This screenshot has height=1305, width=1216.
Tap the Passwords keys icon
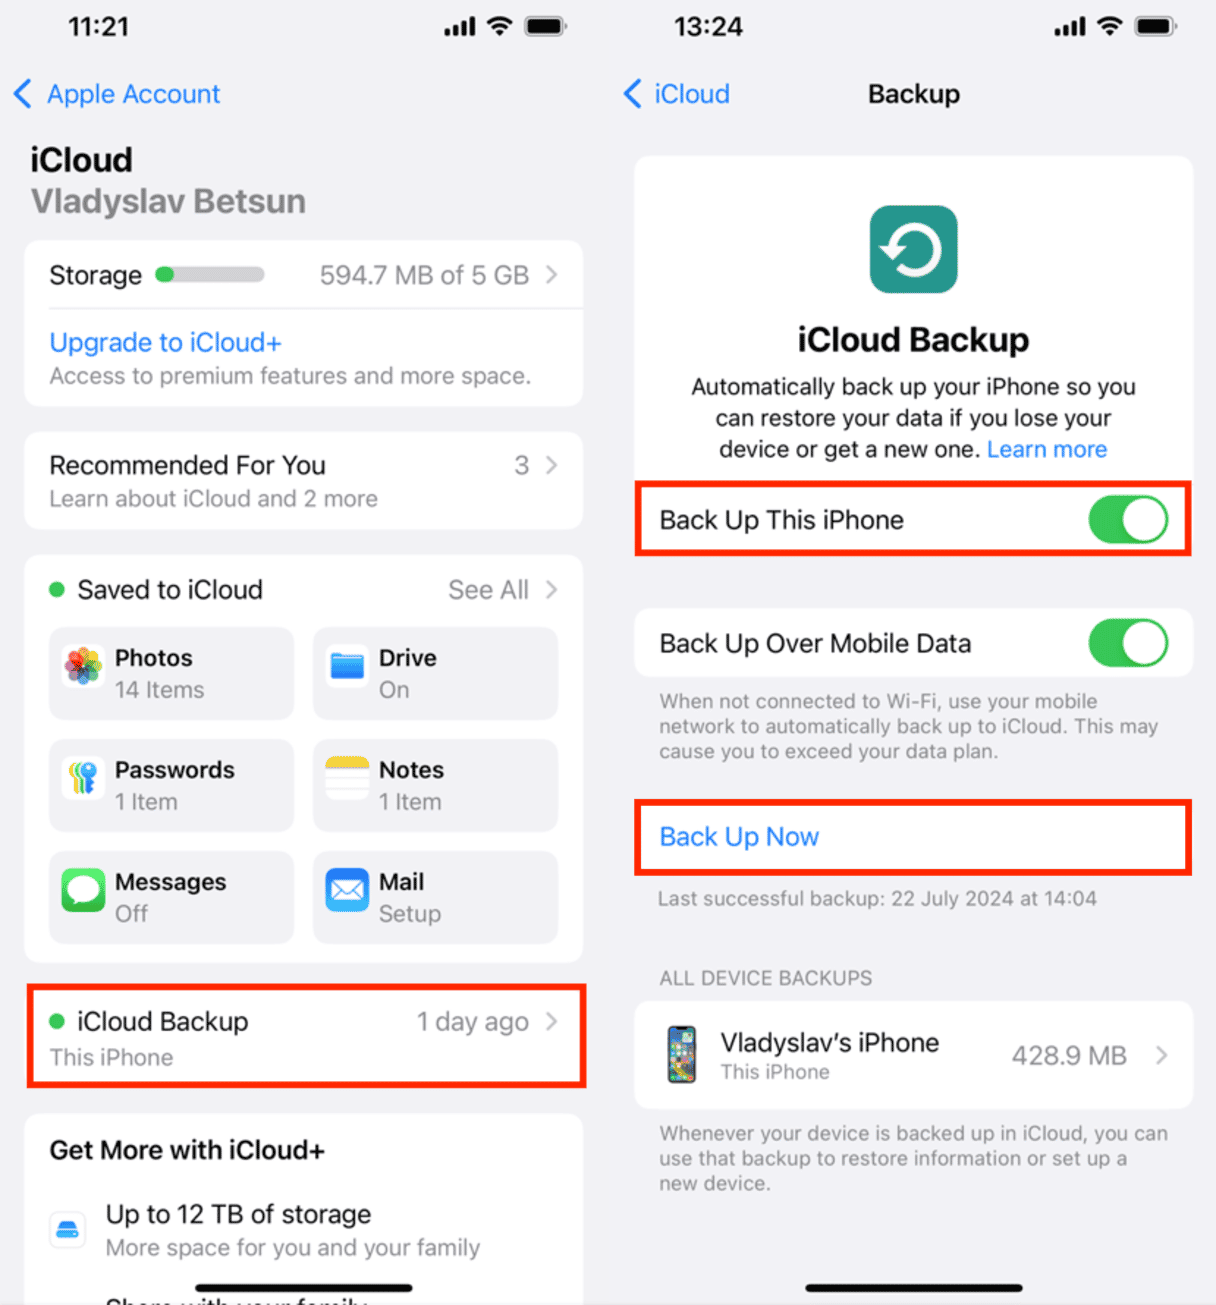pyautogui.click(x=83, y=778)
